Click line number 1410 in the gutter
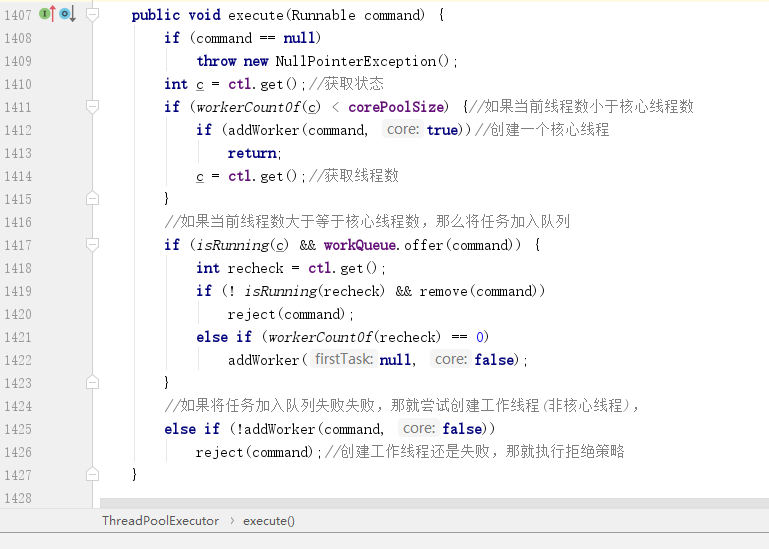The height and width of the screenshot is (549, 769). pos(18,84)
